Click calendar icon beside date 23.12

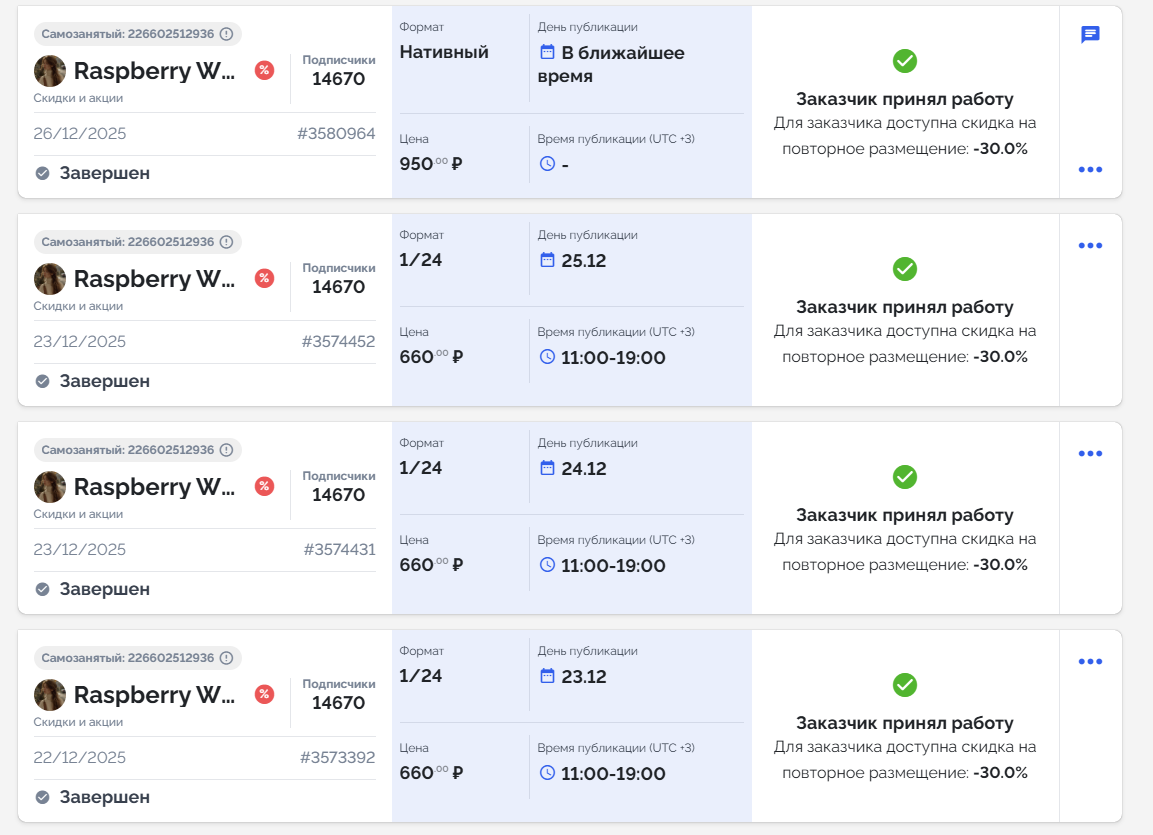point(547,676)
